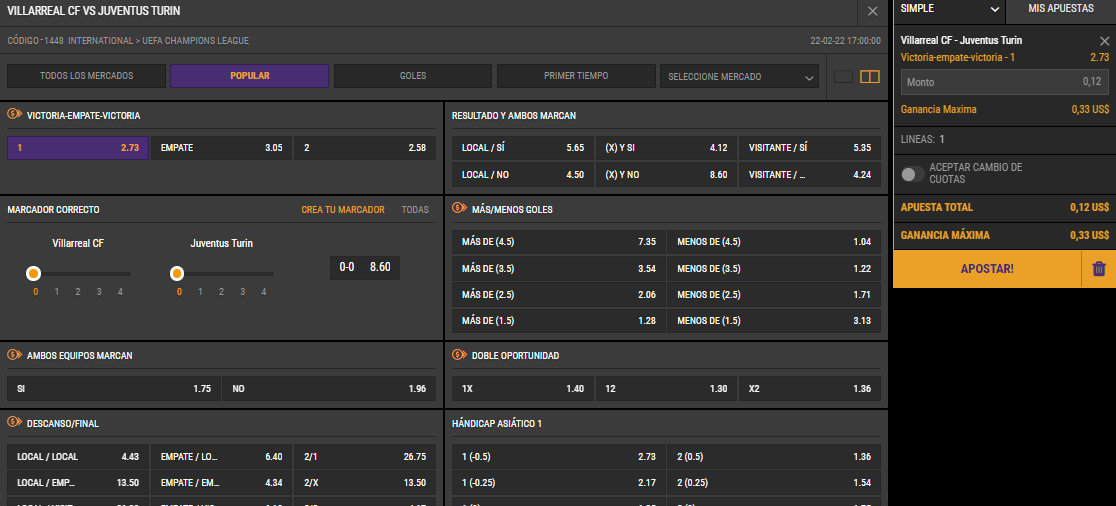Image resolution: width=1116 pixels, height=506 pixels.
Task: Choose Menos de (4.5) at 1.04
Action: (774, 242)
